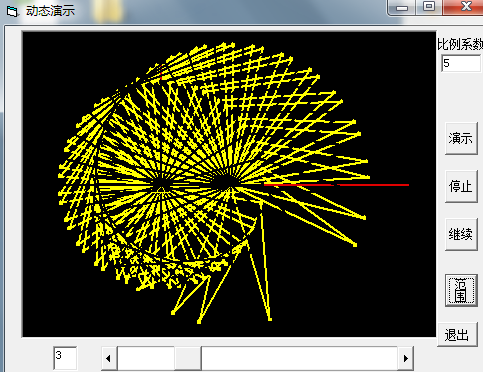Screen dimensions: 483x372
Task: Click the form icon in the title bar
Action: point(12,12)
